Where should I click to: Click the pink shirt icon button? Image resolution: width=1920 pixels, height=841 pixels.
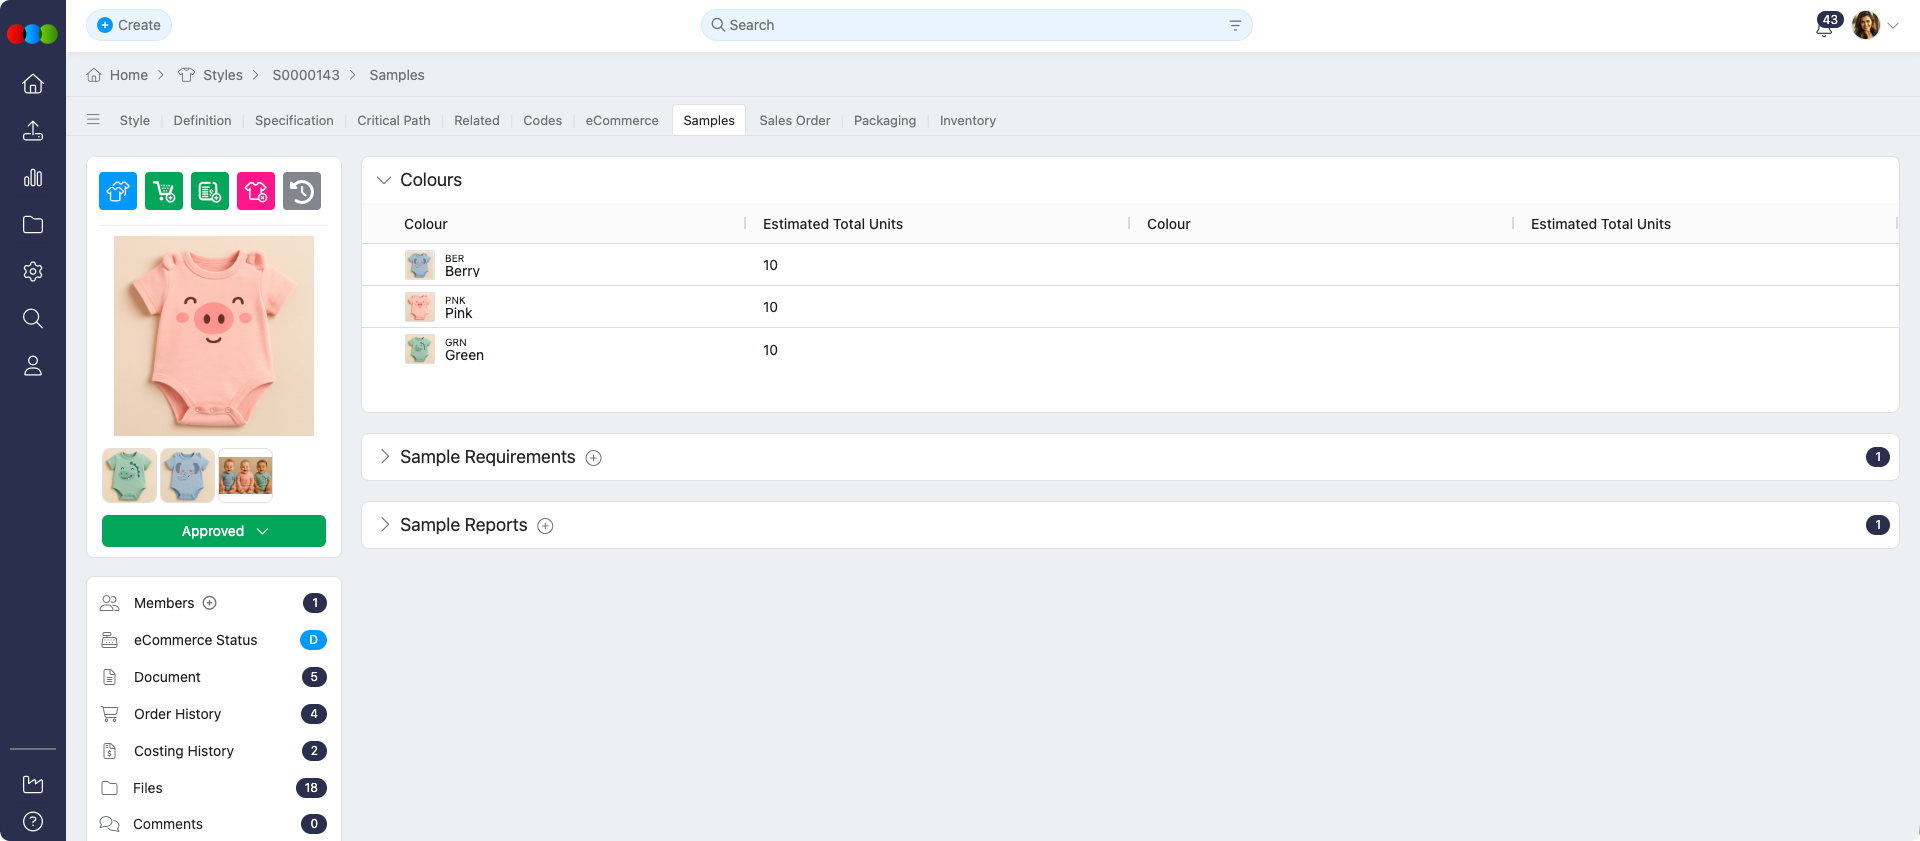pos(256,191)
